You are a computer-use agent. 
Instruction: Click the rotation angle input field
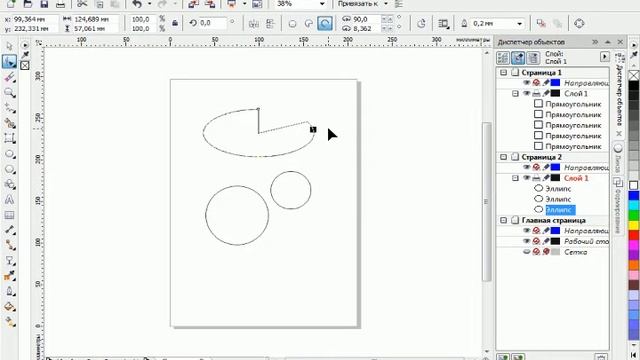click(212, 23)
